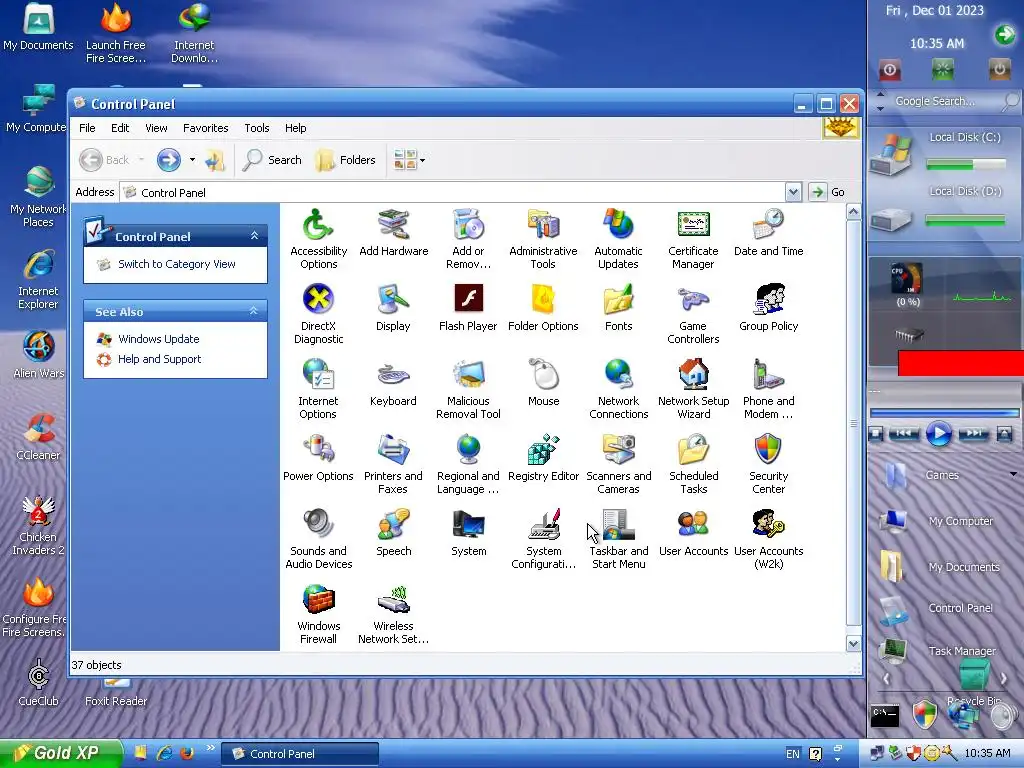Screen dimensions: 1024x768
Task: Open the Favorites menu
Action: [x=206, y=128]
